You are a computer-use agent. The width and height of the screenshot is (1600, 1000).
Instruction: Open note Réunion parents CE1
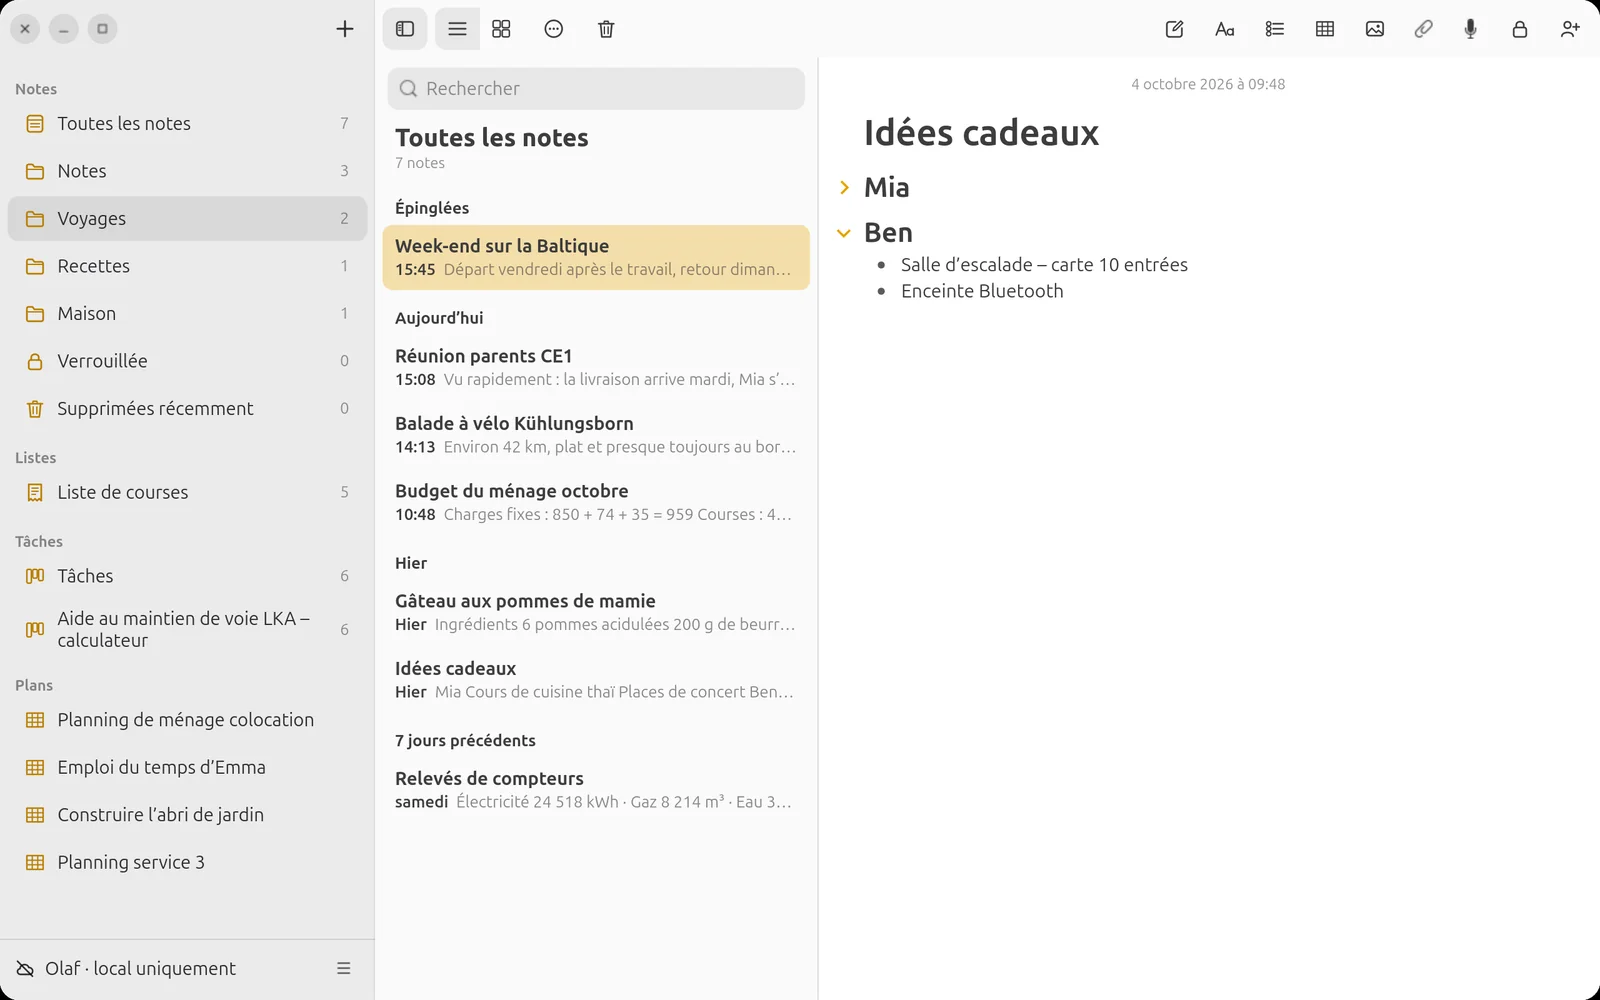[596, 367]
